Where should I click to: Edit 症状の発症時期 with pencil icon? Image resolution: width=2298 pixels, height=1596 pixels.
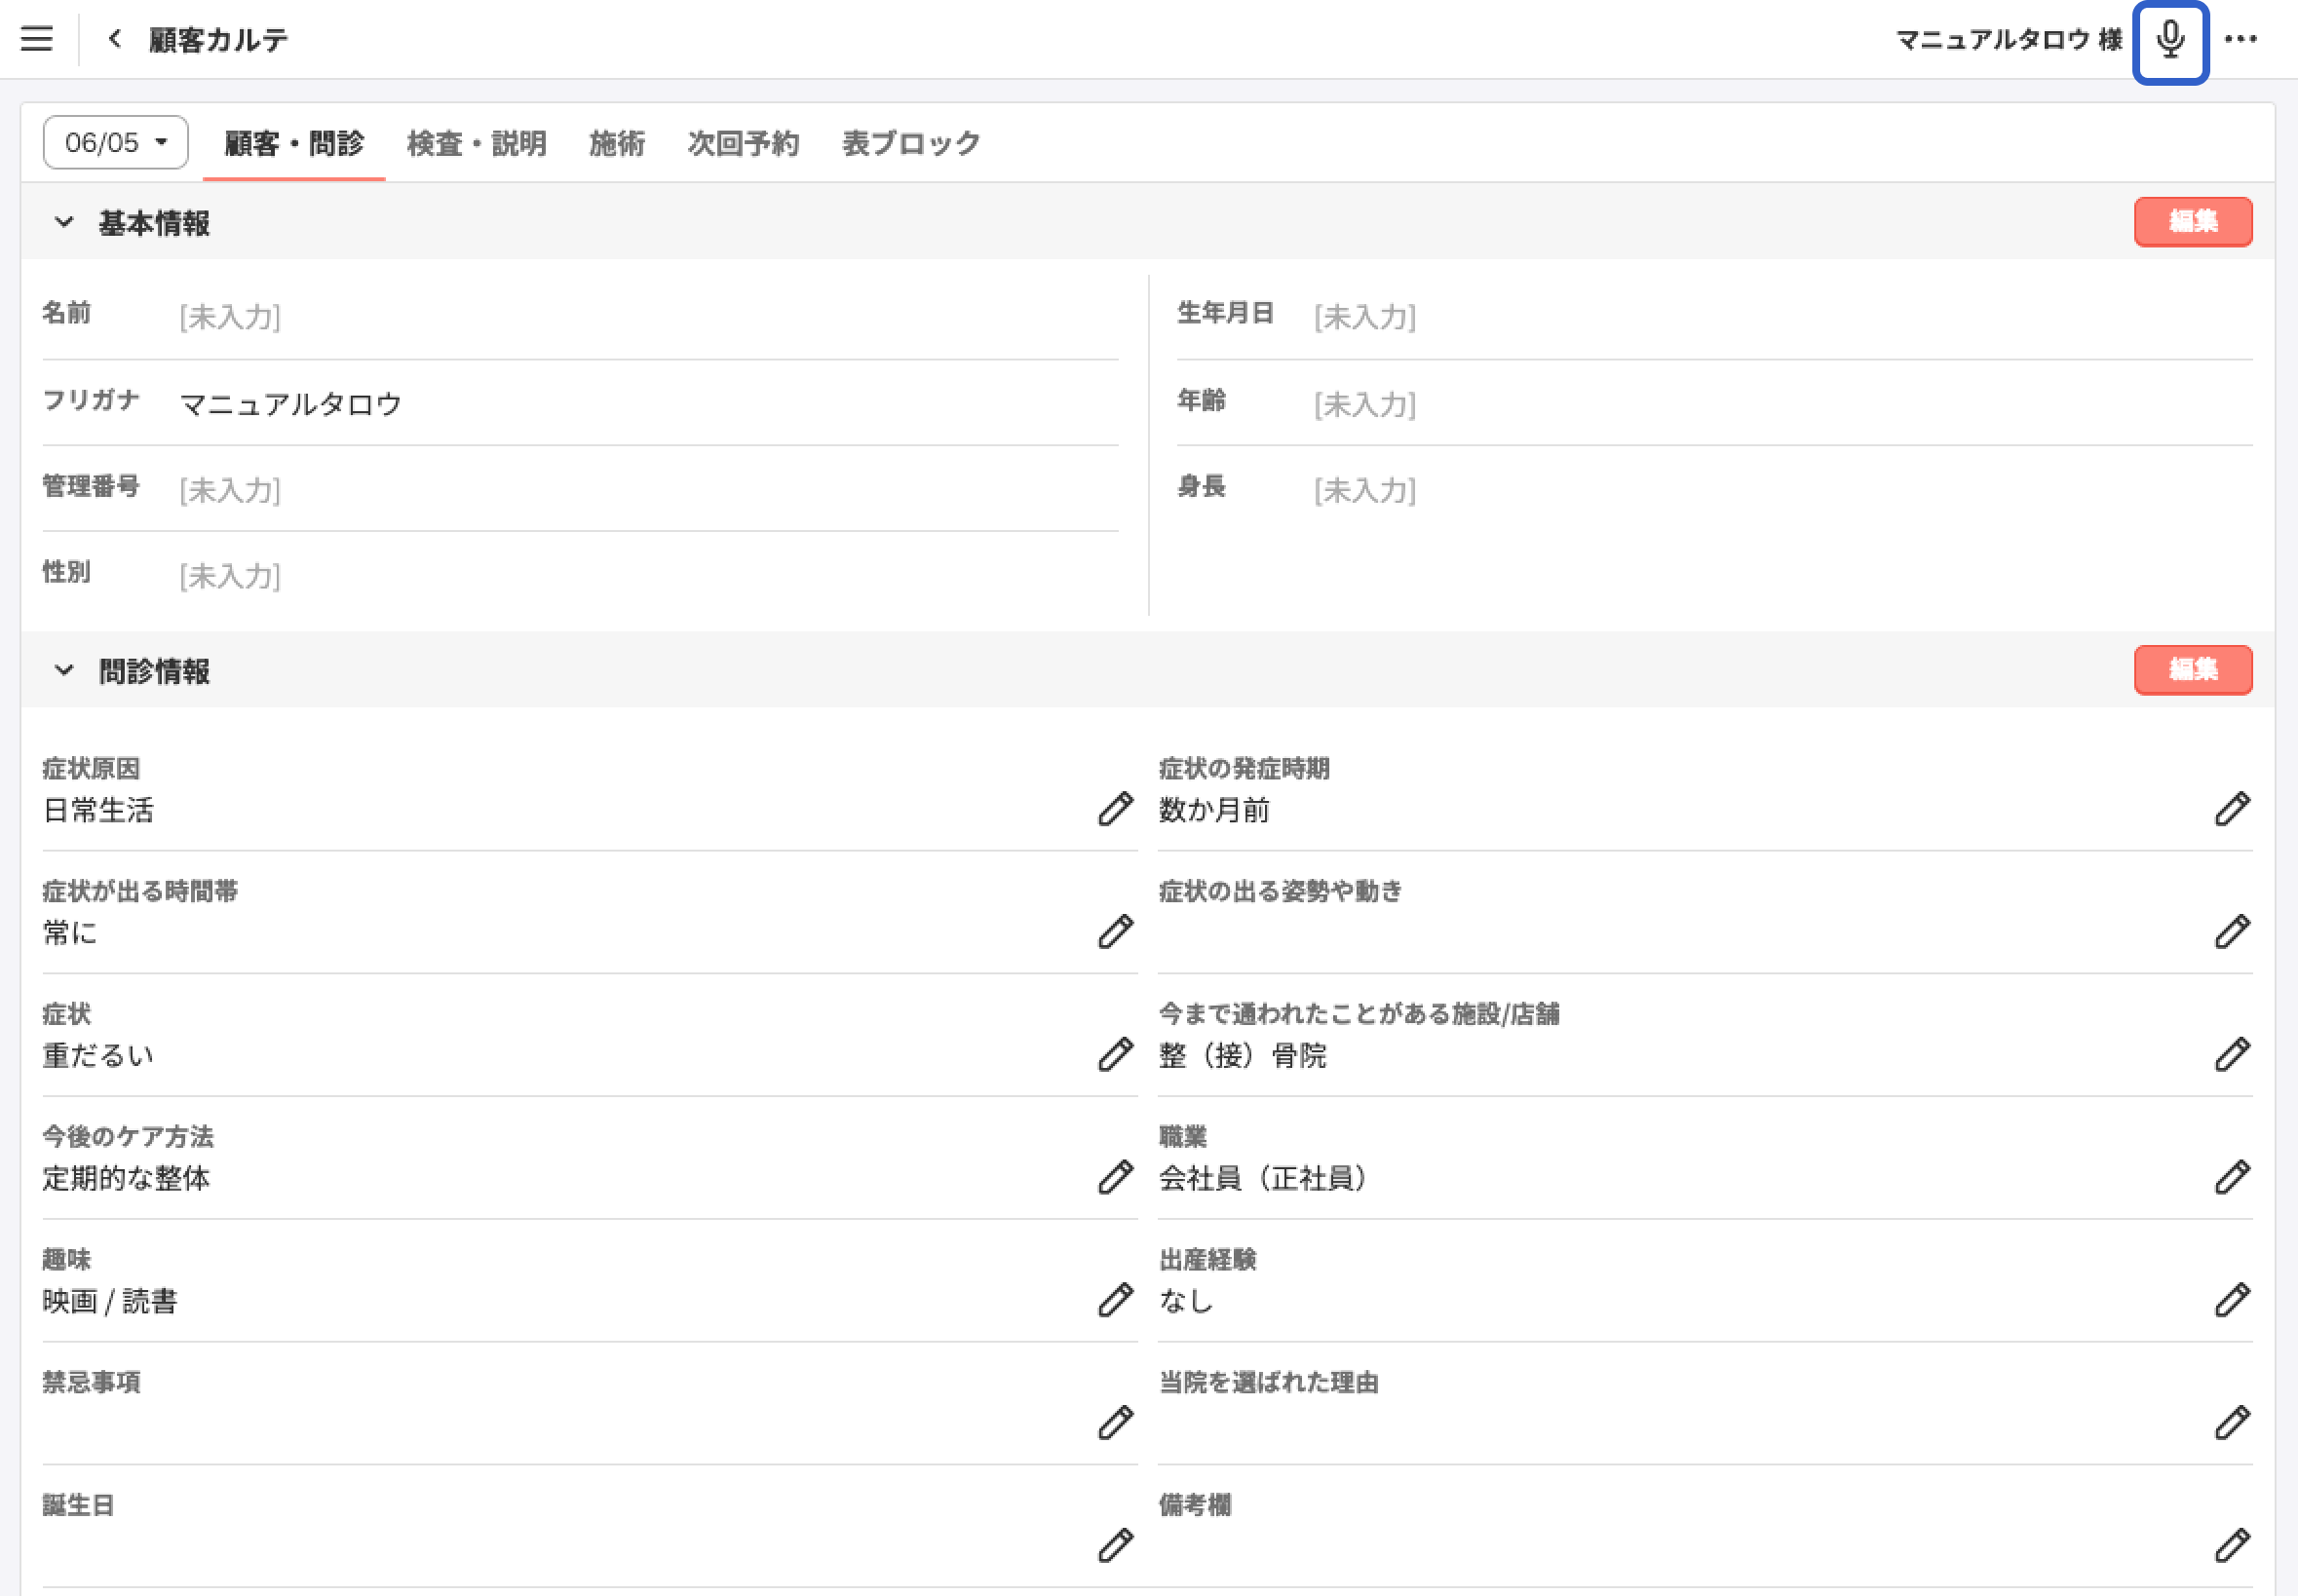[x=2232, y=808]
